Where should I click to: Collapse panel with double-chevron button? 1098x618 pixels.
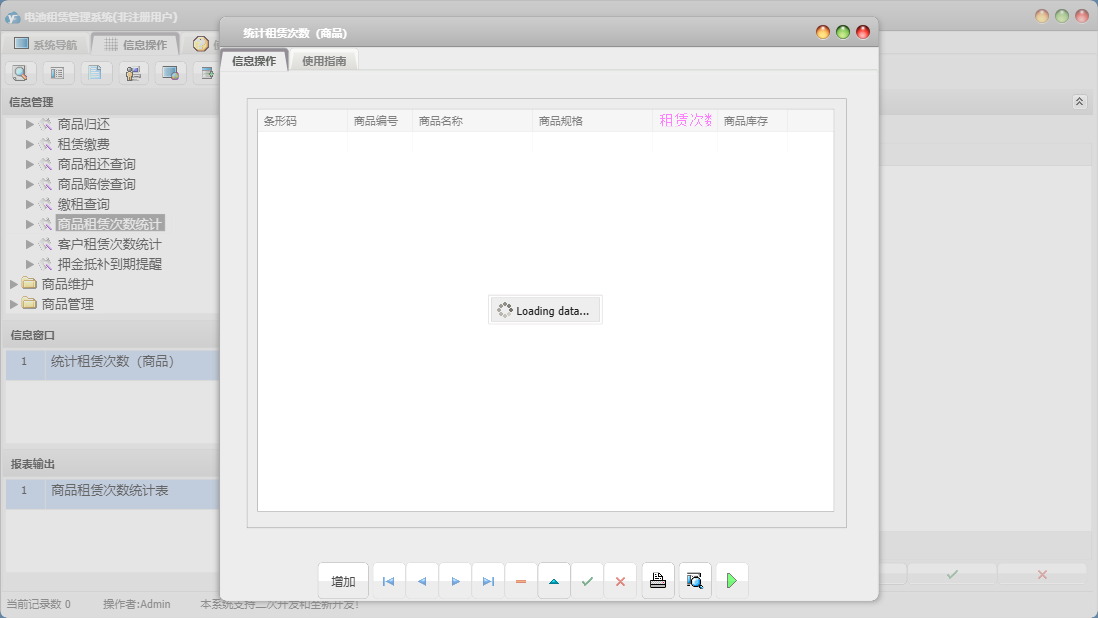(x=1079, y=102)
